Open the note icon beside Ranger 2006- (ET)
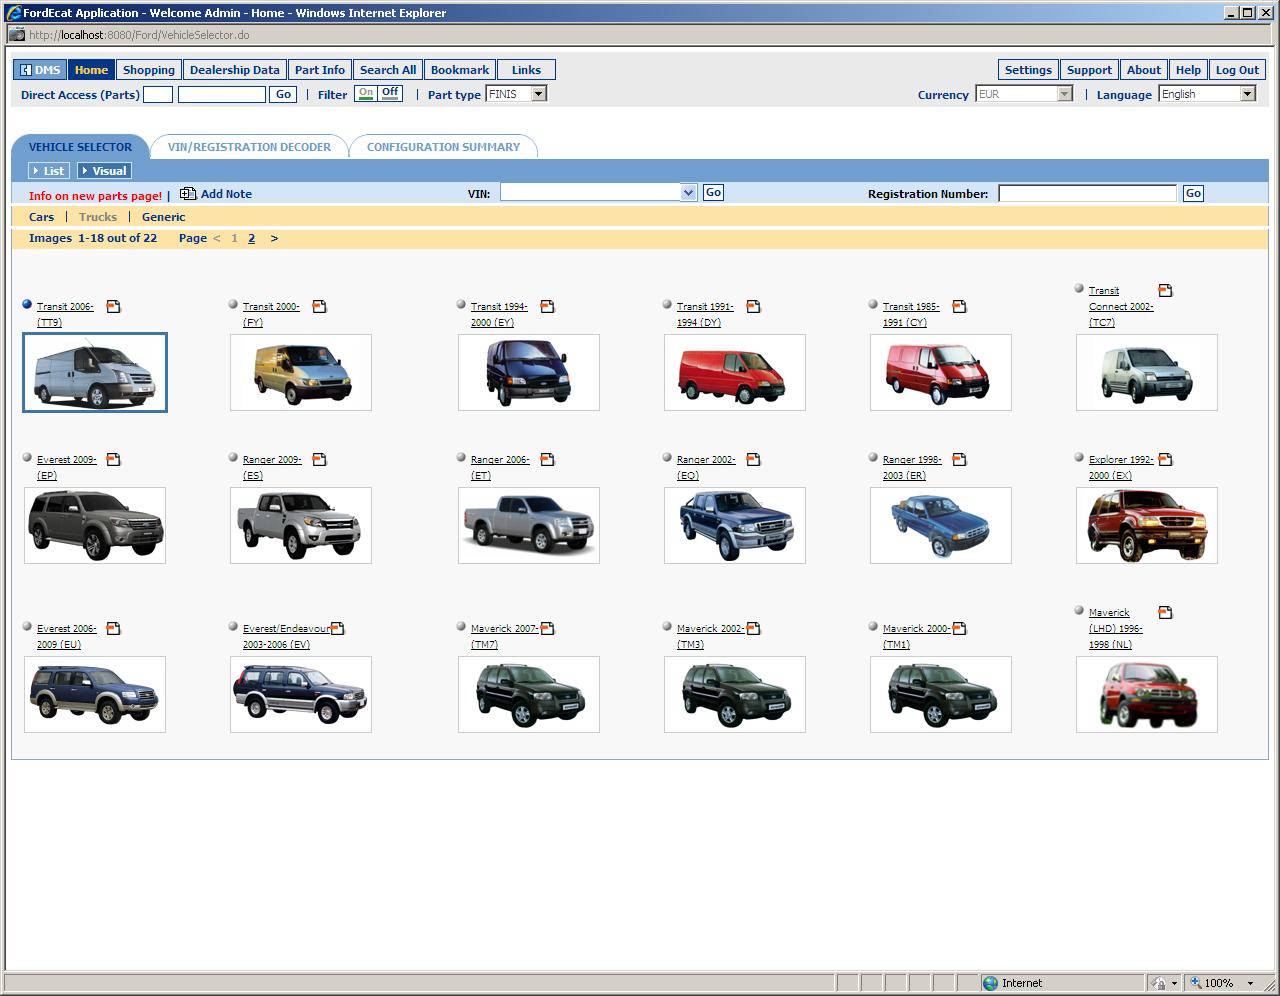The width and height of the screenshot is (1280, 996). tap(547, 460)
